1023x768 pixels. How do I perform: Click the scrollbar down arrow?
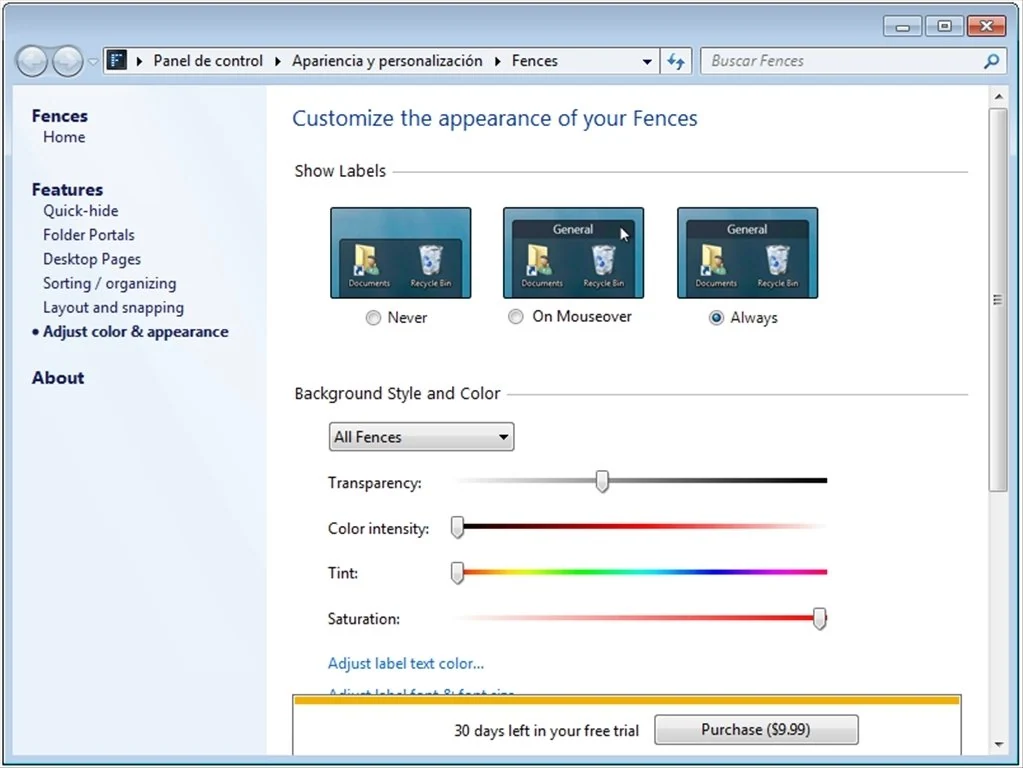998,745
